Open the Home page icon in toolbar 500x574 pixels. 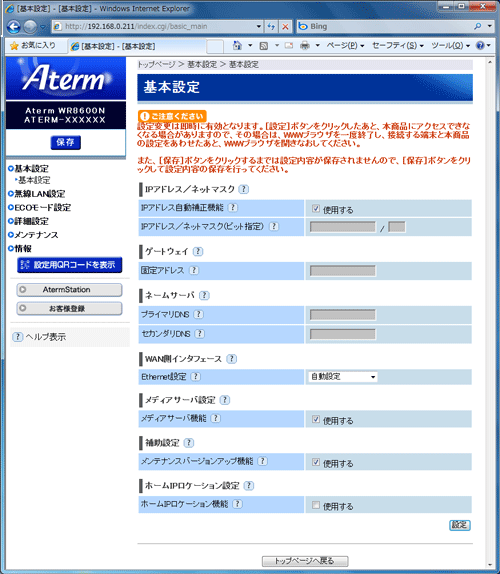[237, 45]
